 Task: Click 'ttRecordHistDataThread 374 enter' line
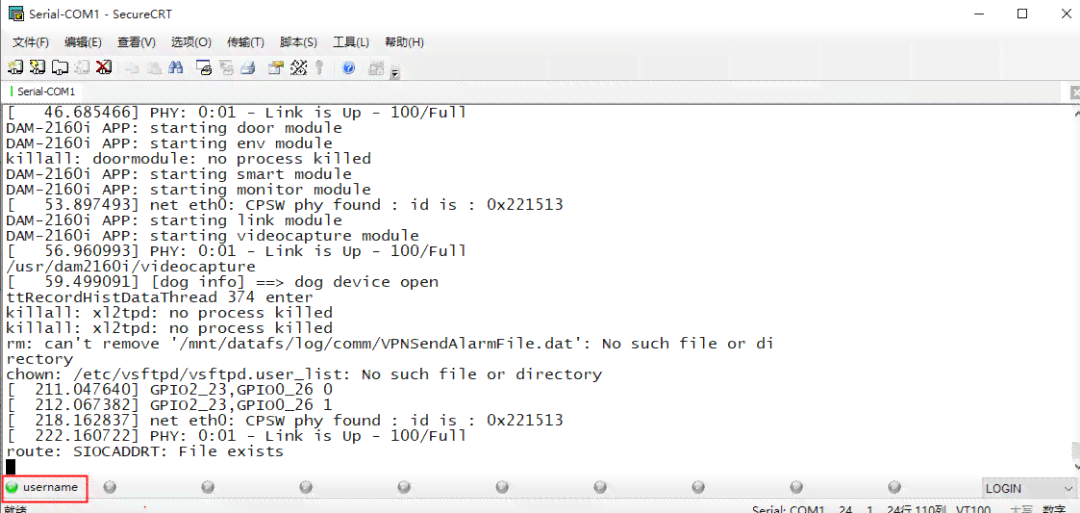click(159, 297)
